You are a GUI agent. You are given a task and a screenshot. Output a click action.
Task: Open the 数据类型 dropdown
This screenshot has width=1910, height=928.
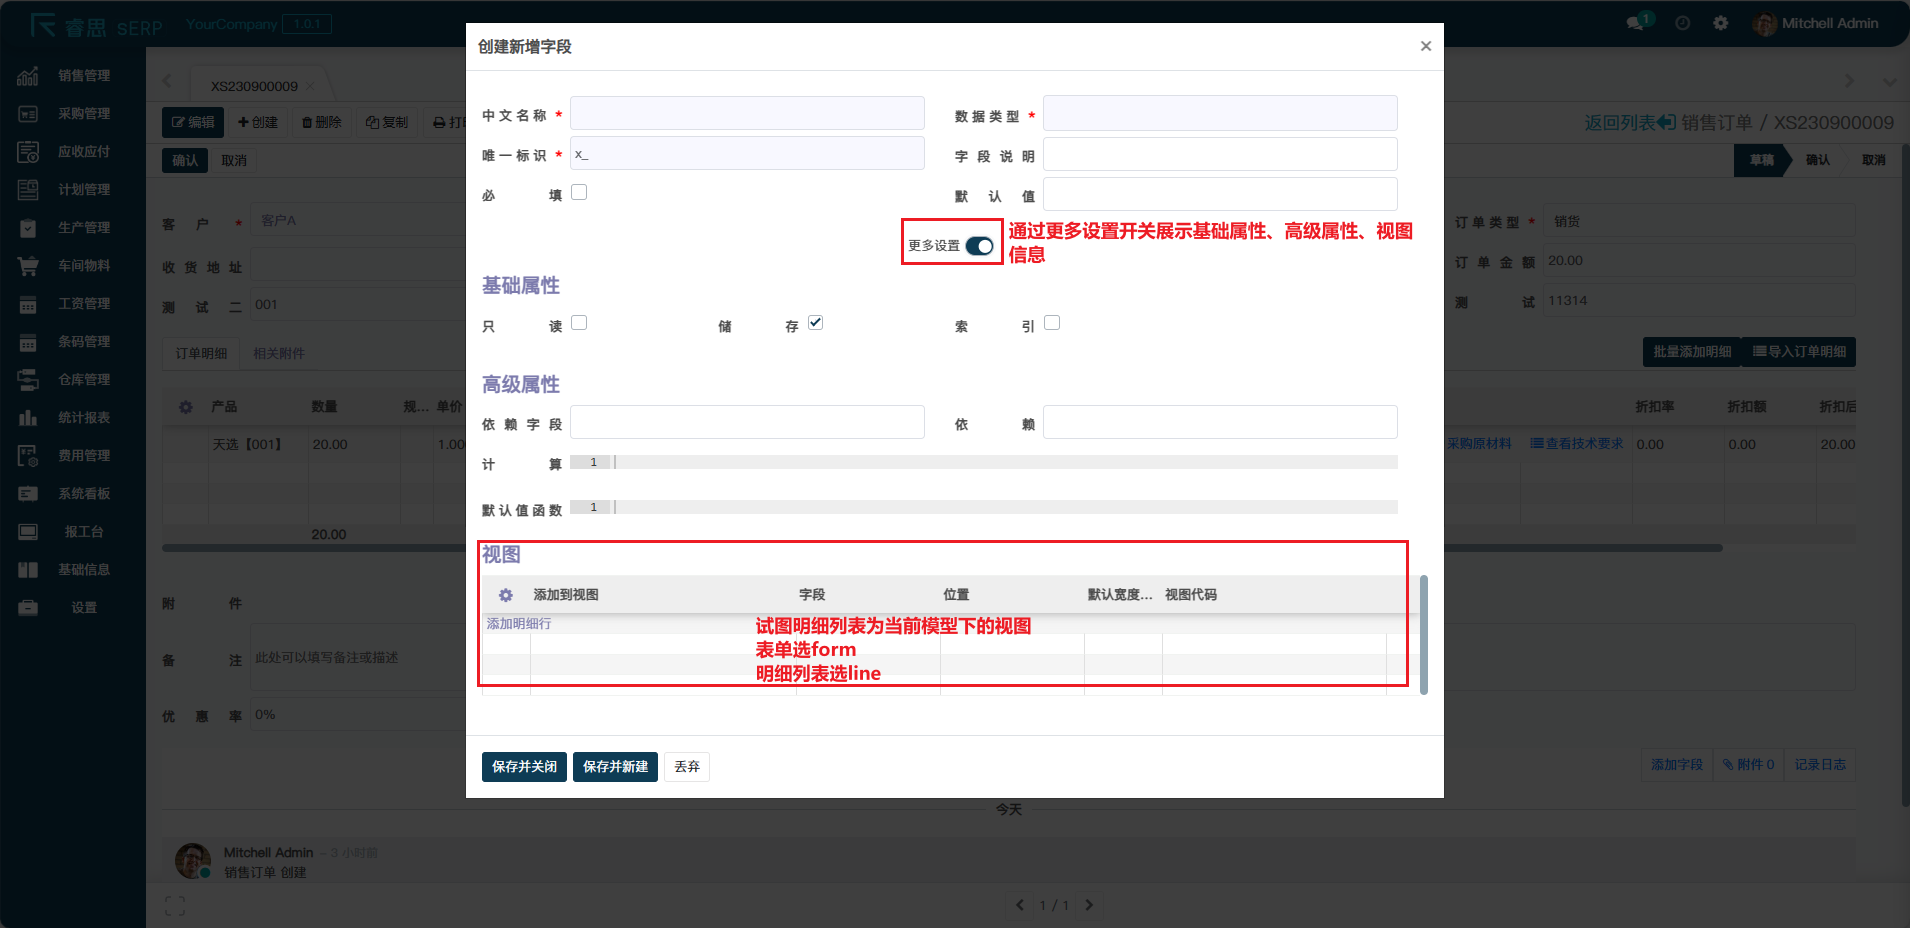point(1219,113)
